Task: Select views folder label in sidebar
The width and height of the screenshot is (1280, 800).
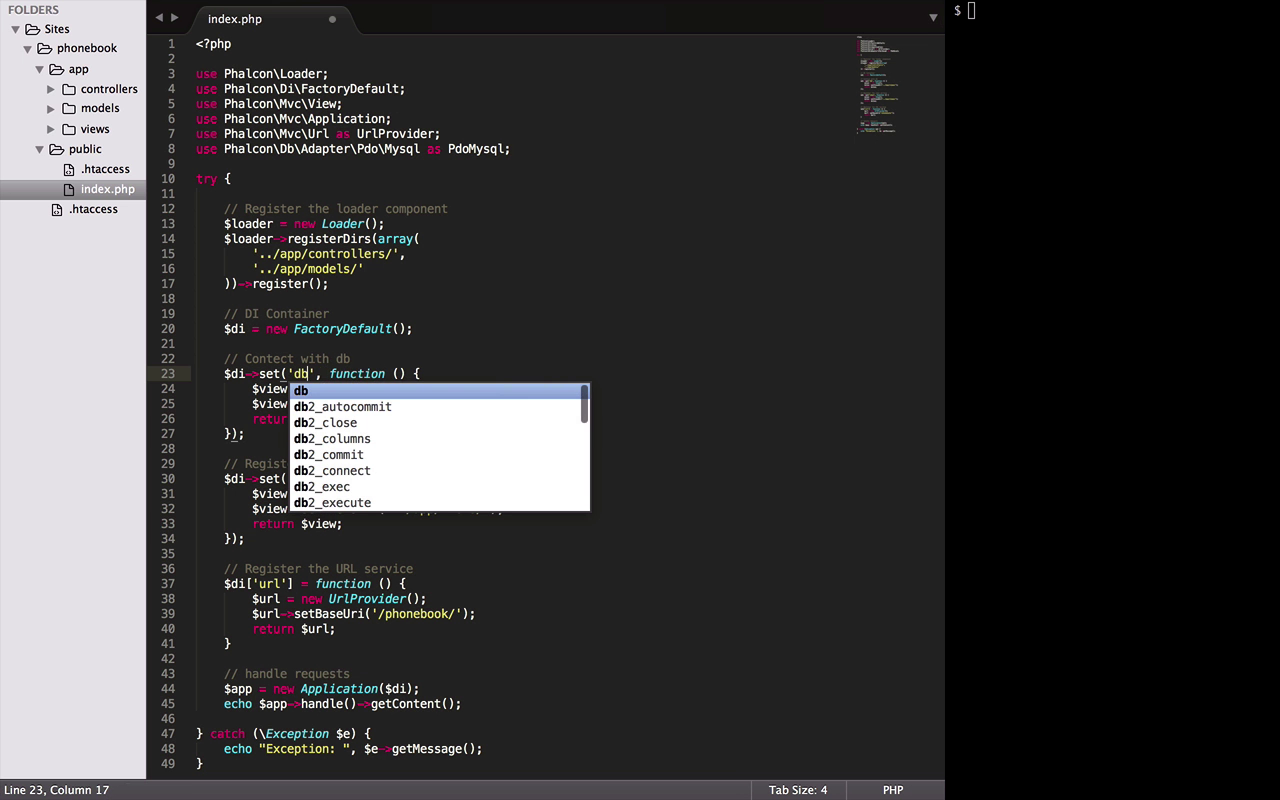Action: [x=95, y=129]
